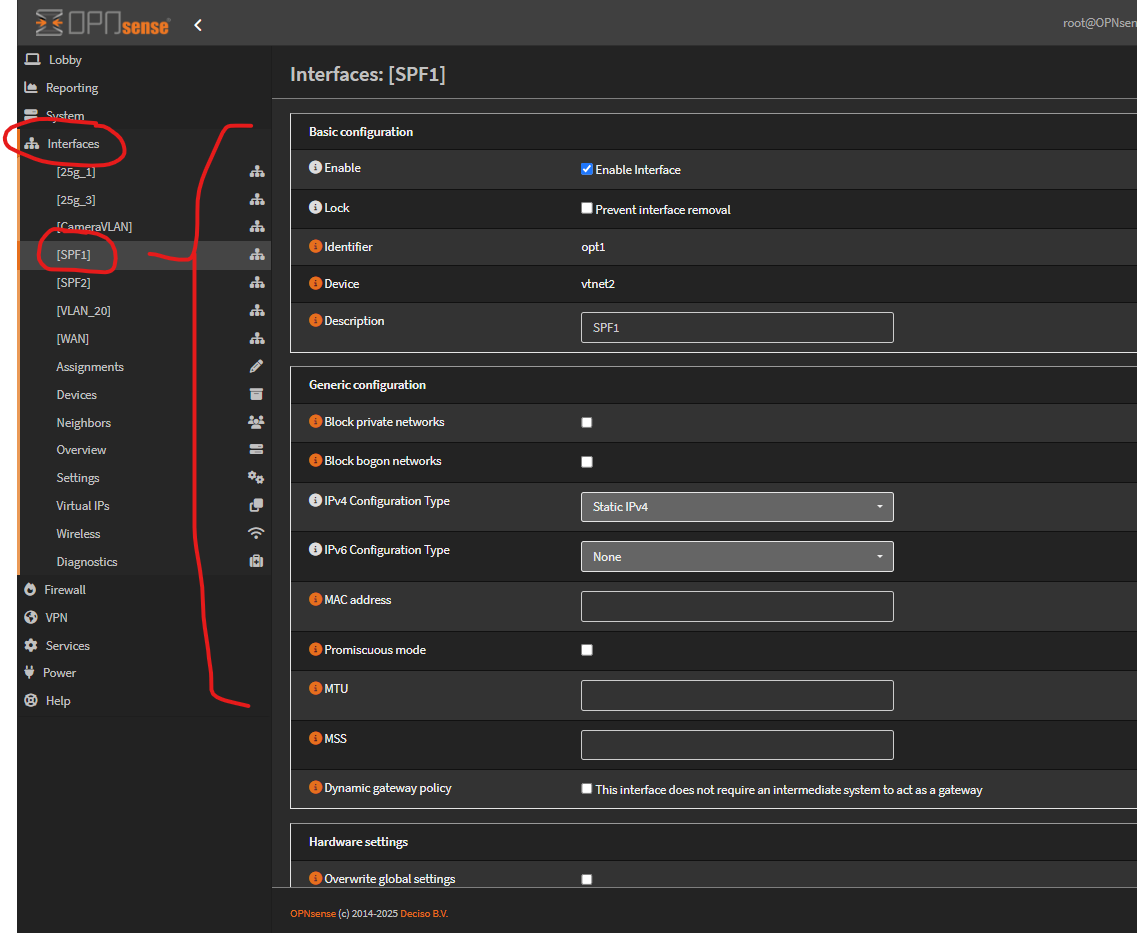Click the Wireless wifi icon

pos(257,533)
